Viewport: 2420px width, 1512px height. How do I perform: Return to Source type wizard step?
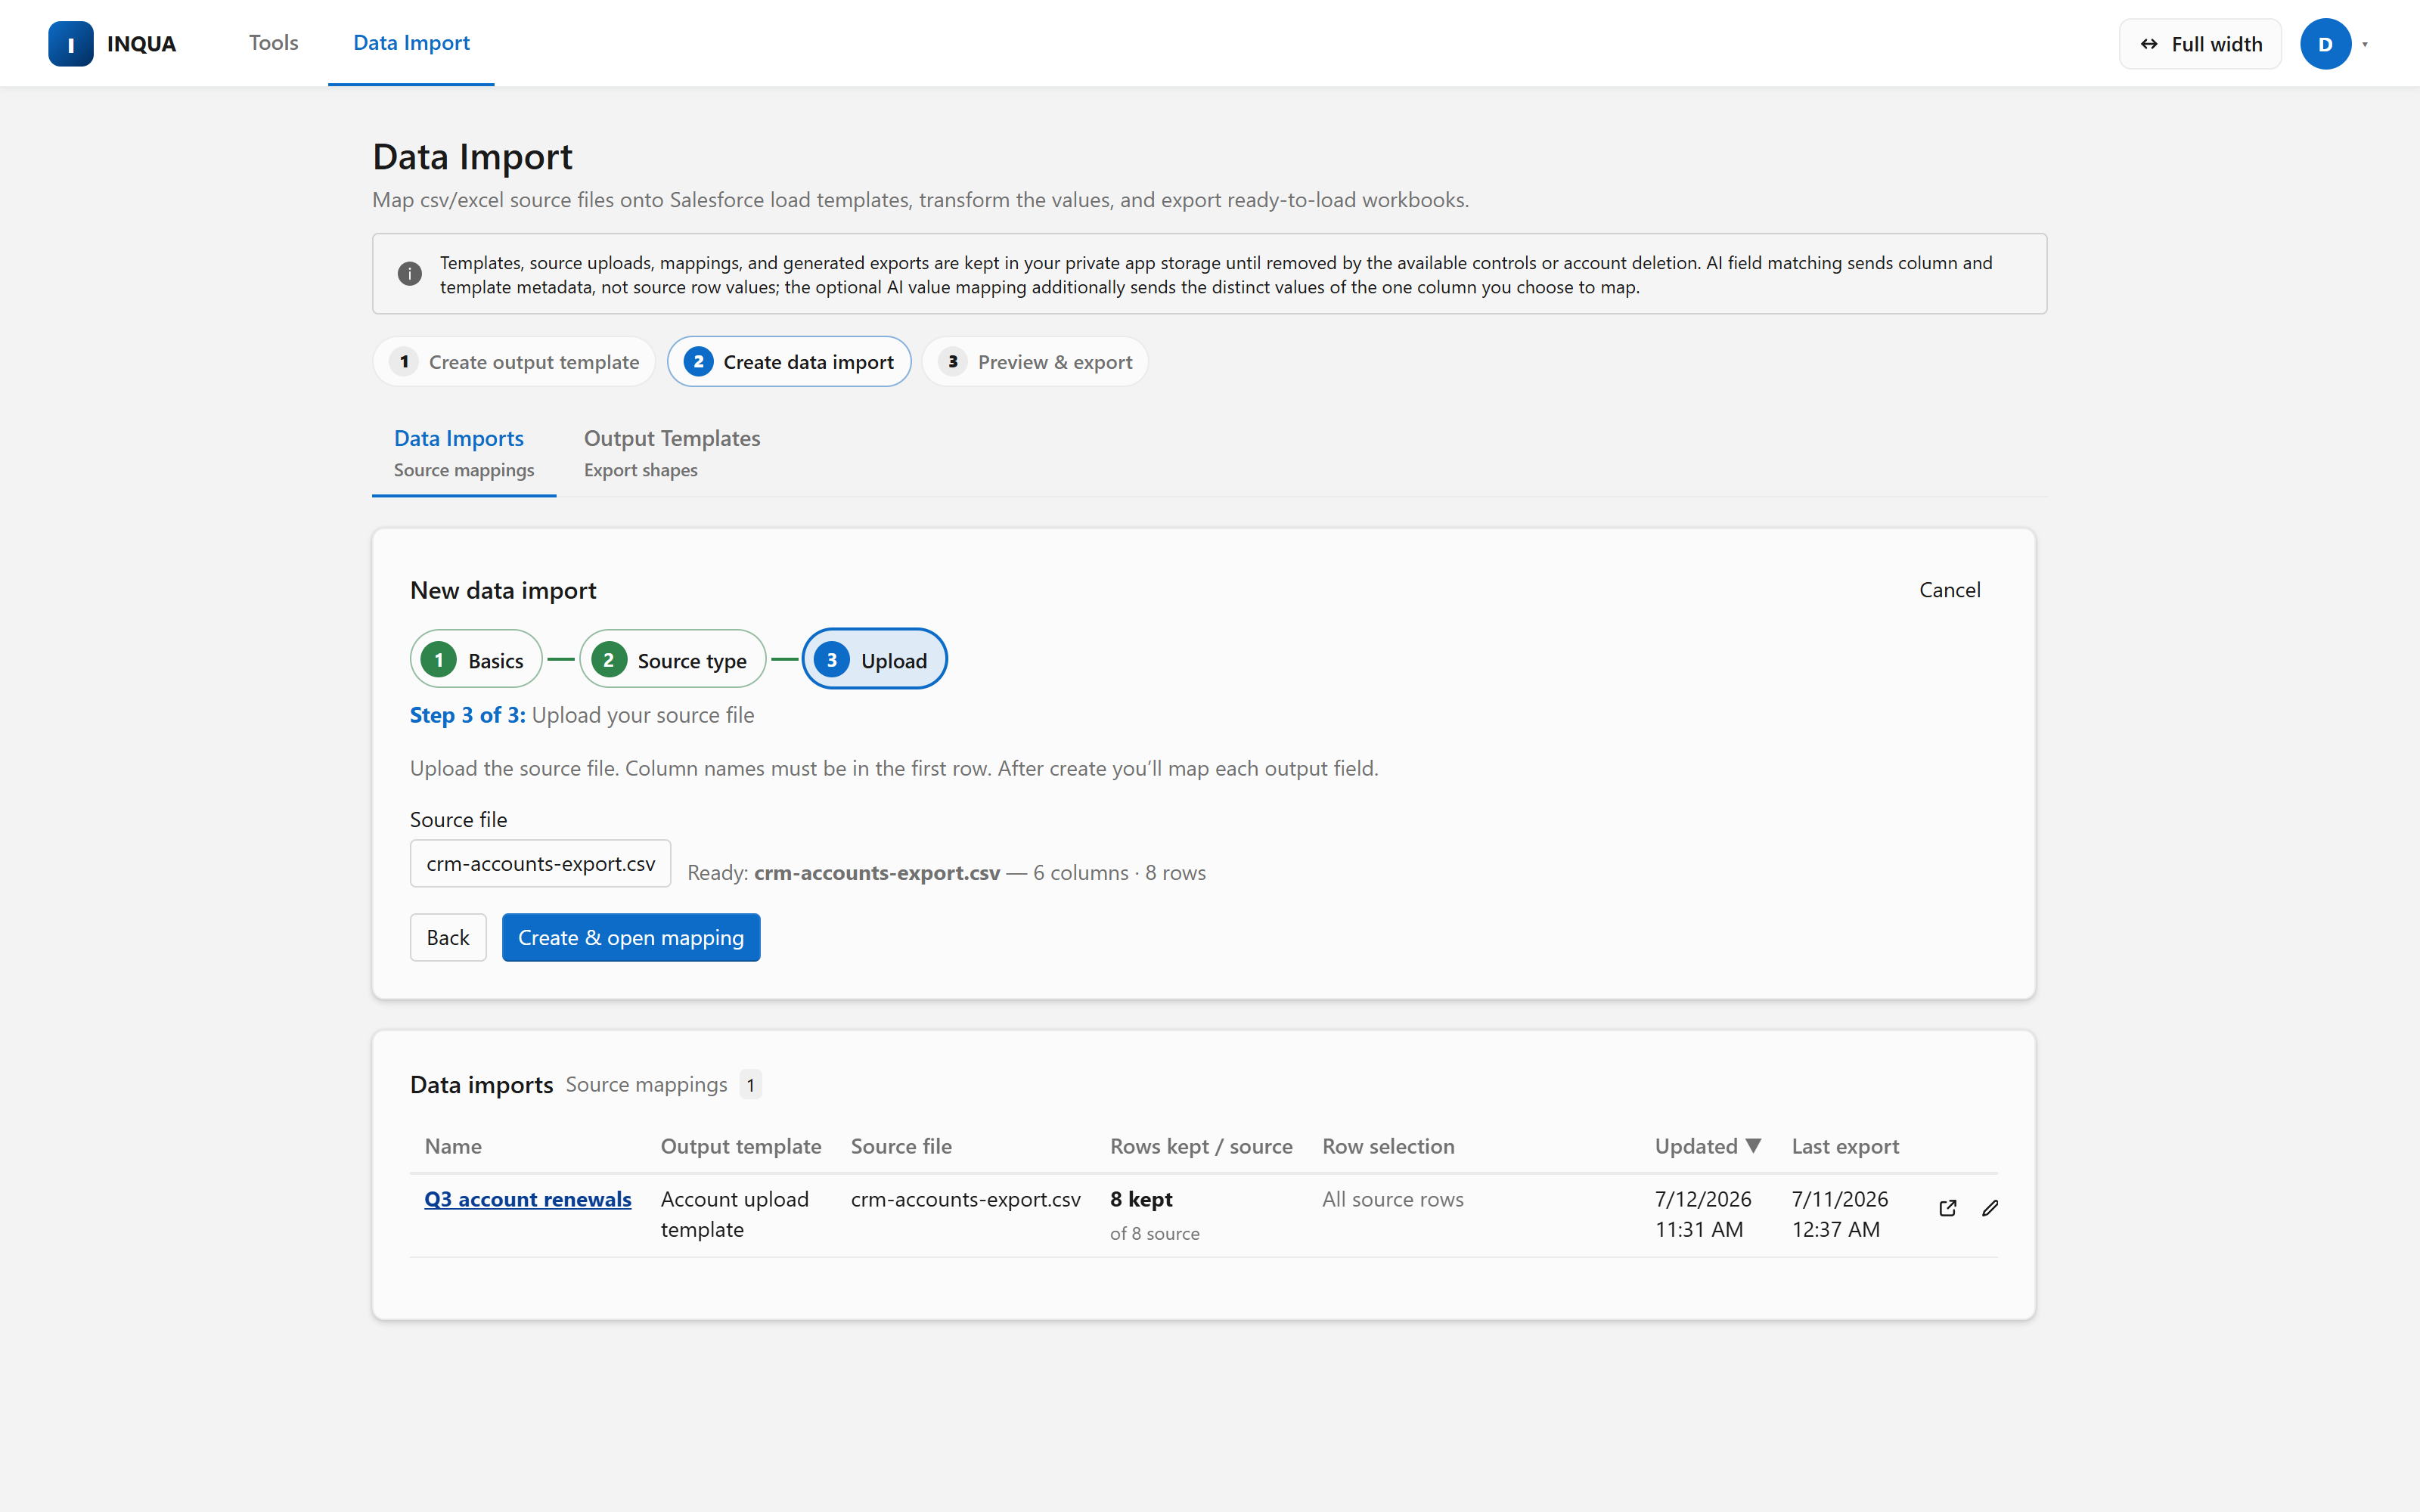672,660
